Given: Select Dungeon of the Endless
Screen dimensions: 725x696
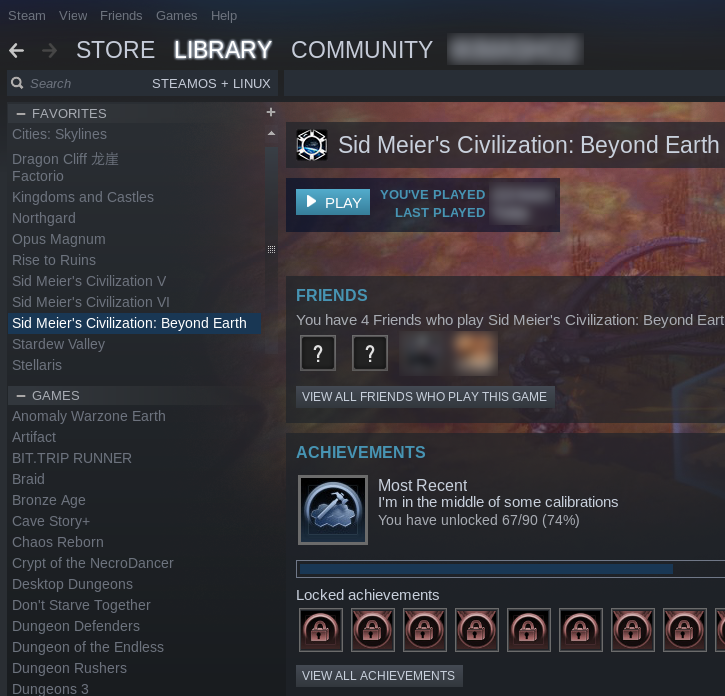Looking at the screenshot, I should pyautogui.click(x=88, y=647).
